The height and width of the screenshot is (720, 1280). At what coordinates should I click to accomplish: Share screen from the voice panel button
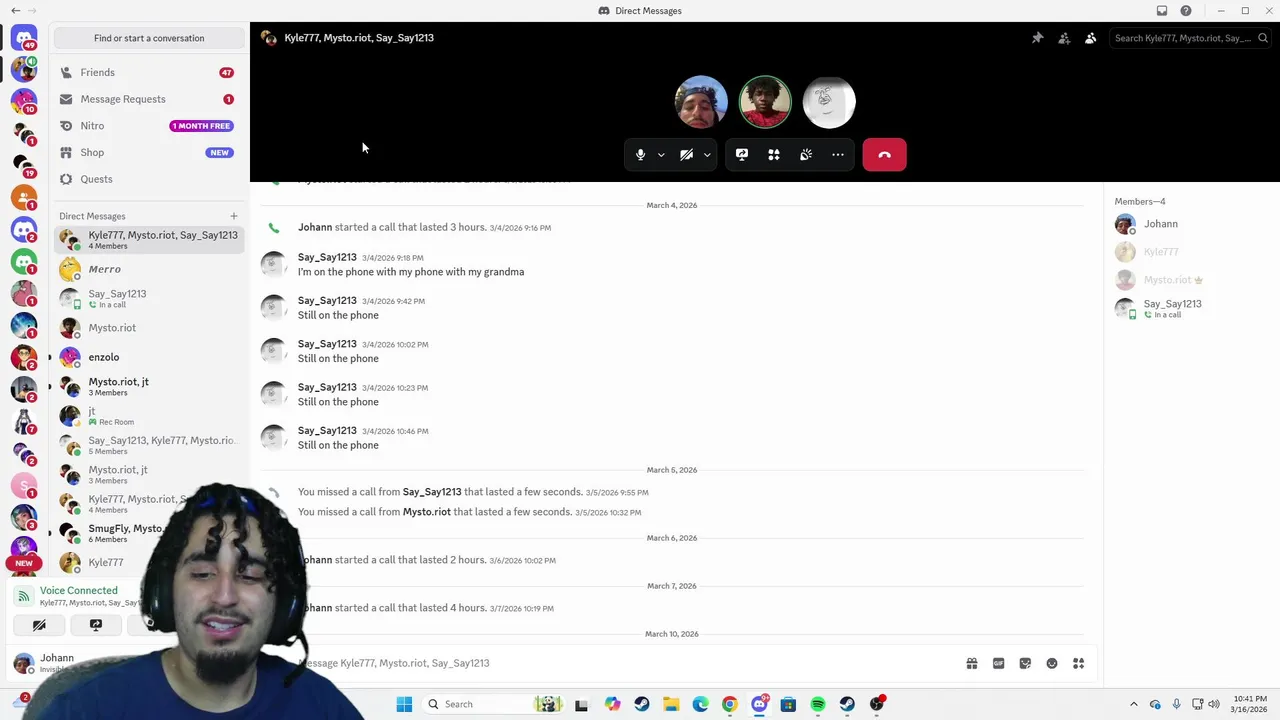click(x=96, y=625)
